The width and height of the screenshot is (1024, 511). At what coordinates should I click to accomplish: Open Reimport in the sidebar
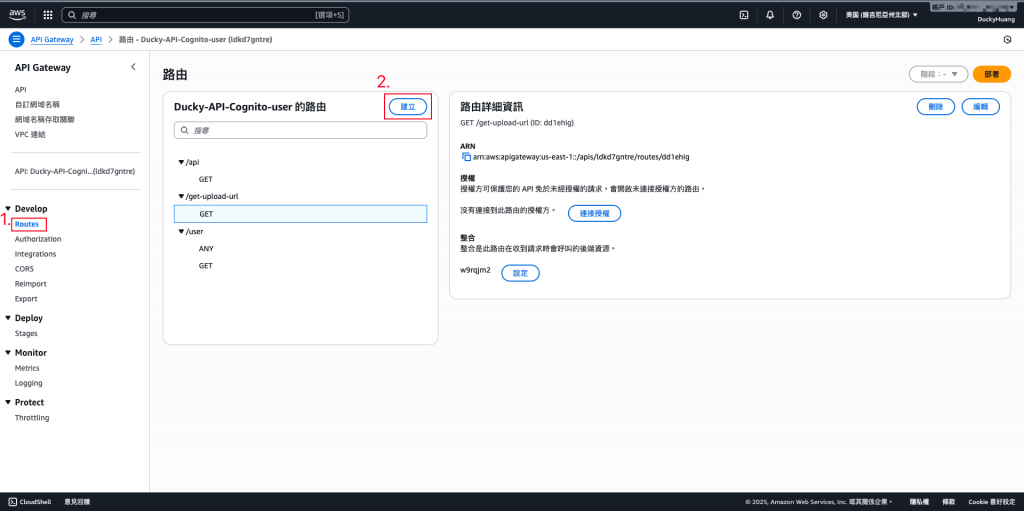click(31, 284)
